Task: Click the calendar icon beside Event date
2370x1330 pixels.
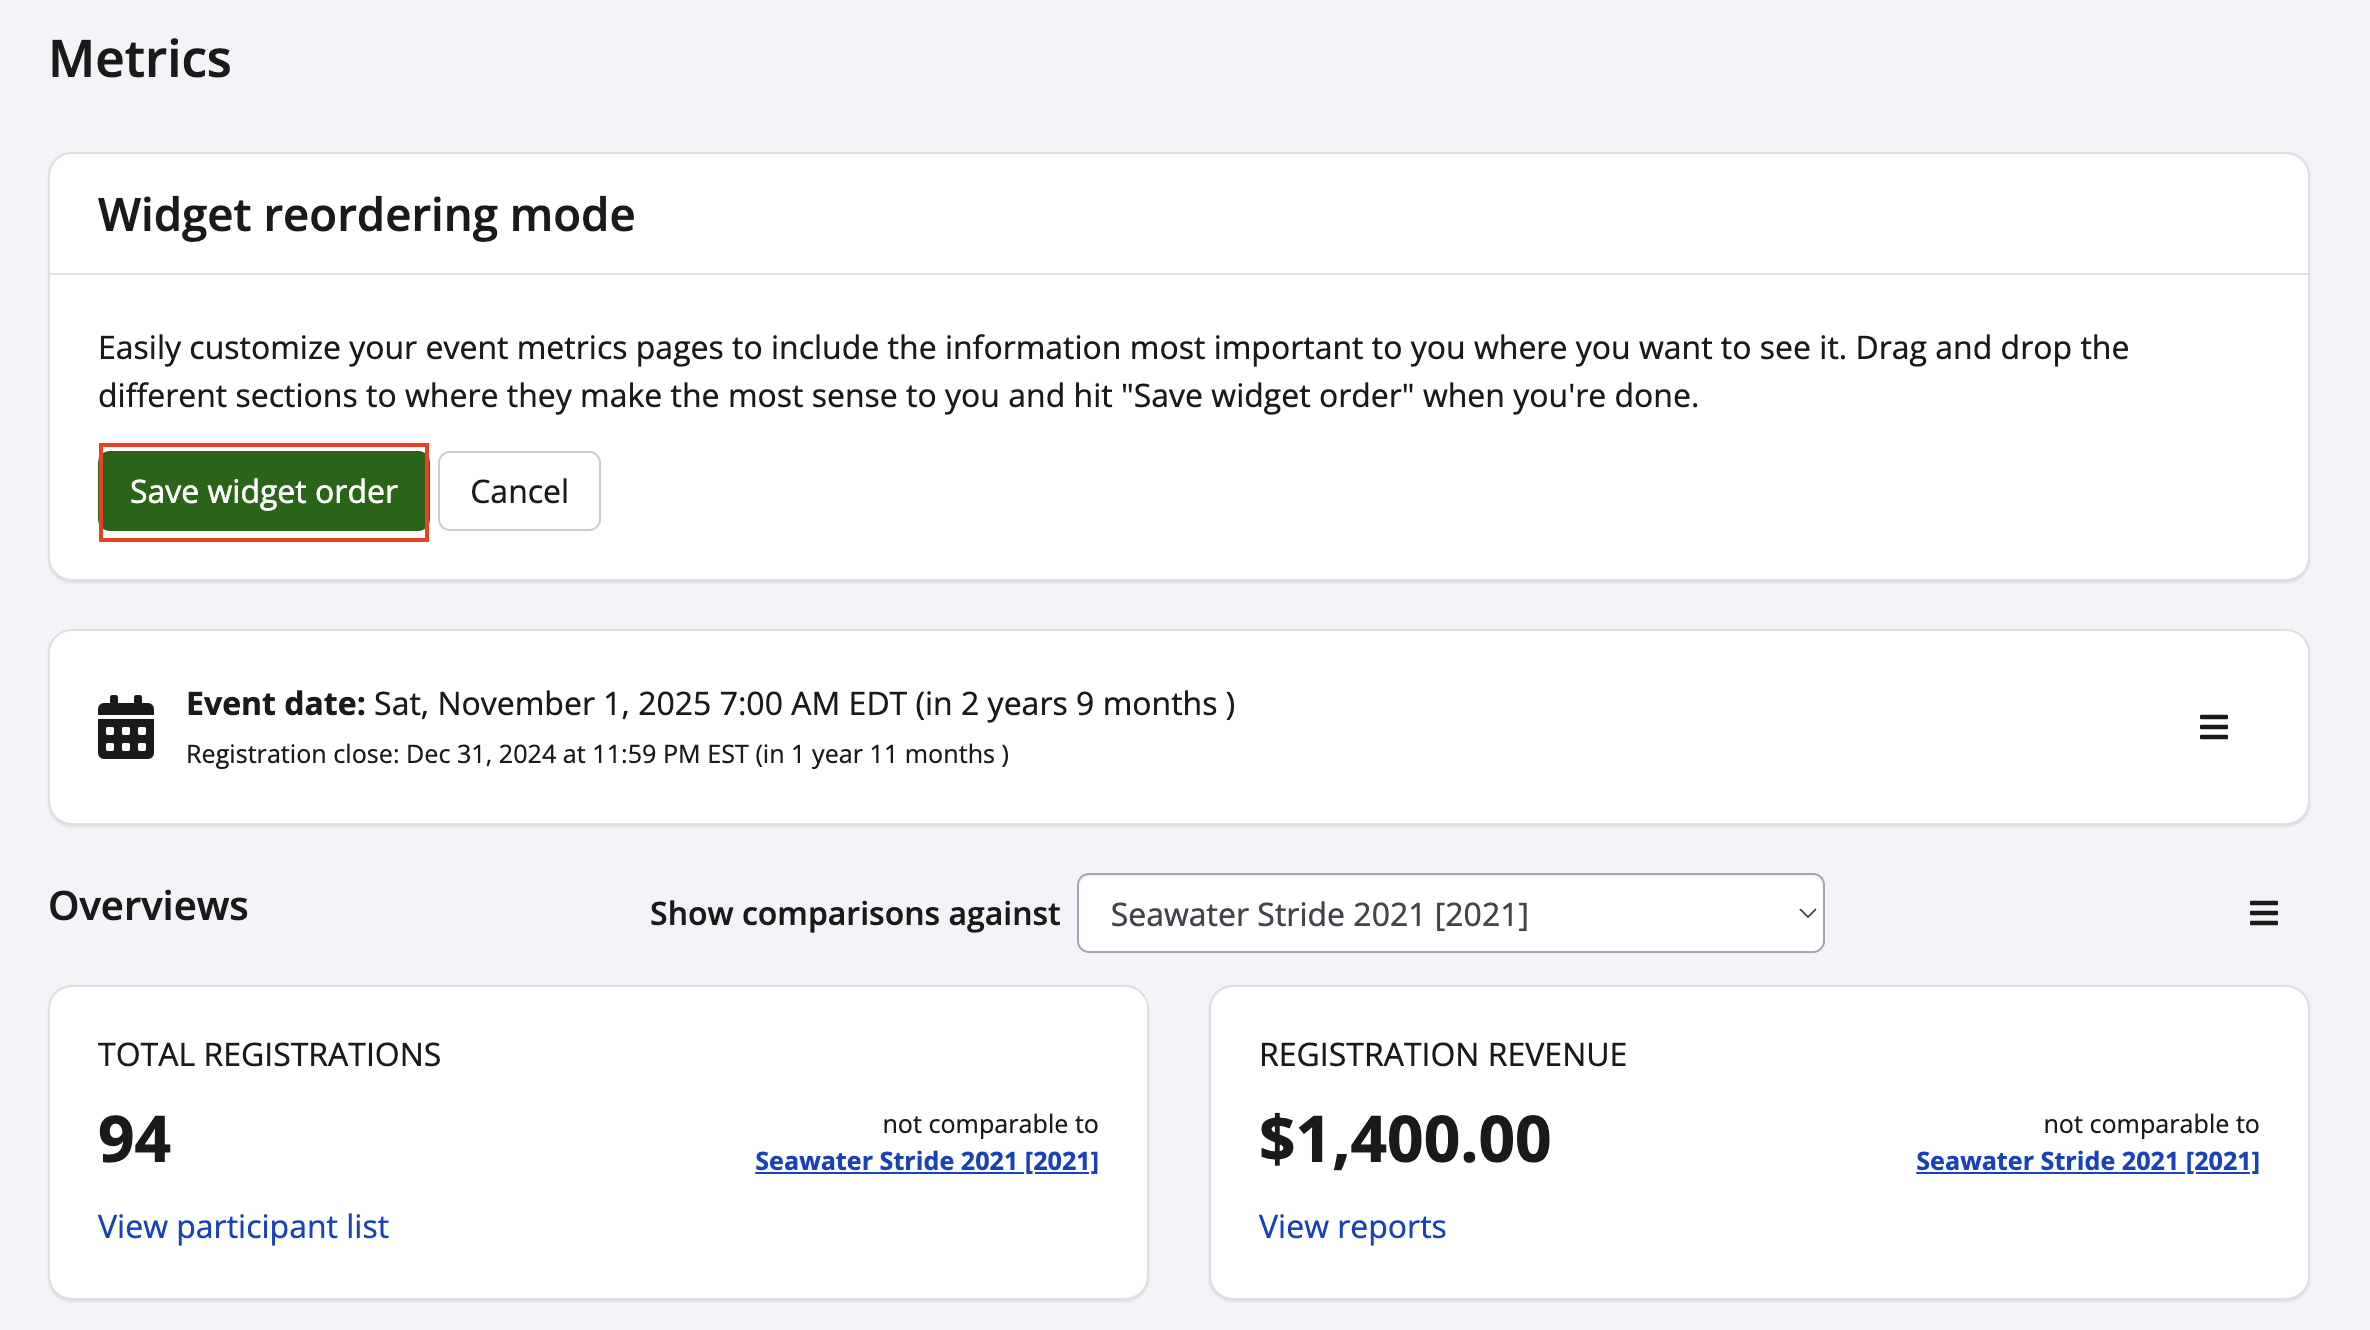Action: (126, 727)
